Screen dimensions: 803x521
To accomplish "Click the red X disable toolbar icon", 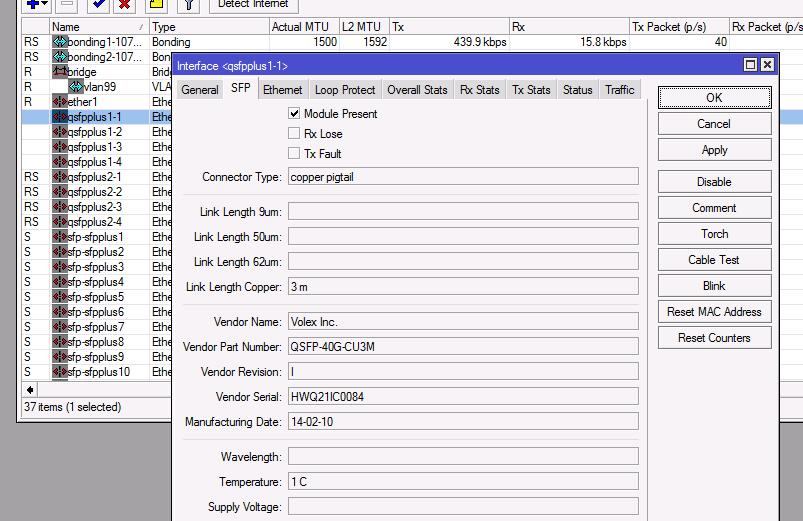I will pyautogui.click(x=124, y=5).
